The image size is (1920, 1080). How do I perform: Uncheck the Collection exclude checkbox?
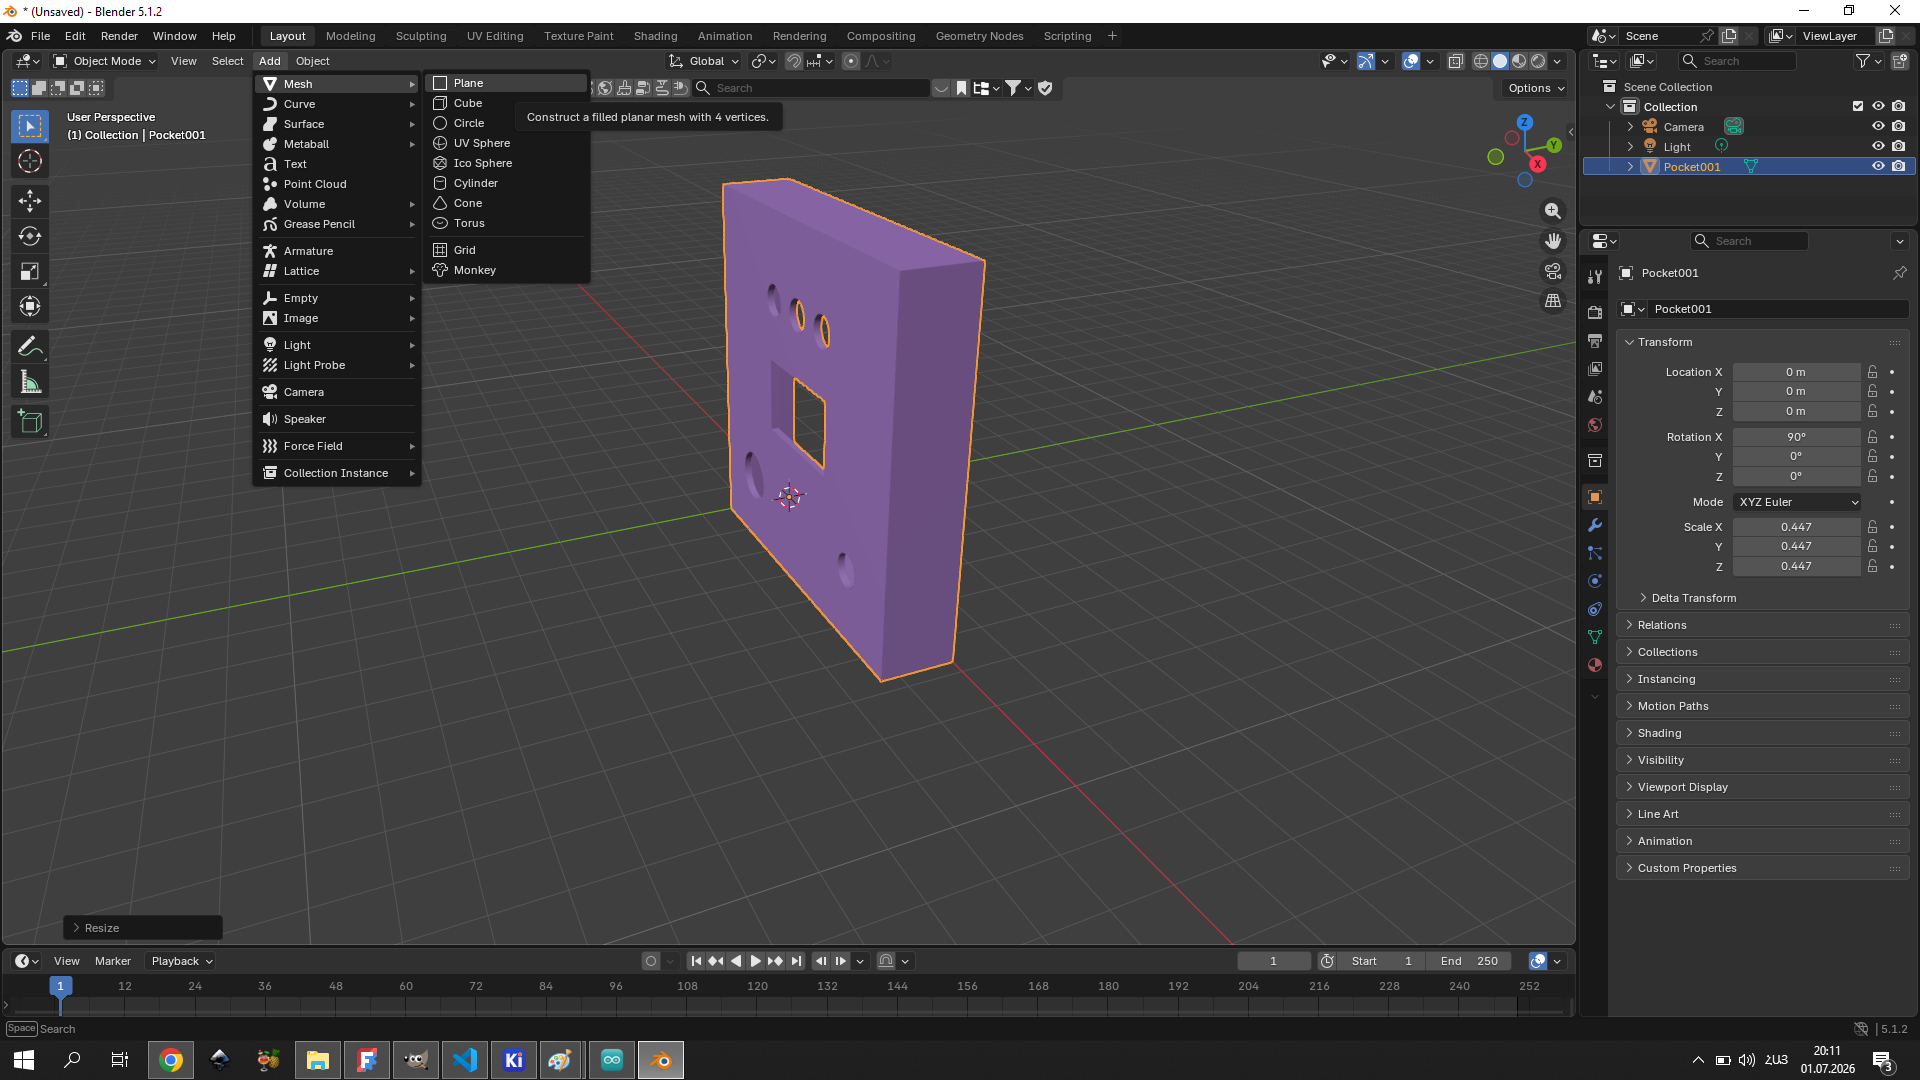tap(1858, 107)
